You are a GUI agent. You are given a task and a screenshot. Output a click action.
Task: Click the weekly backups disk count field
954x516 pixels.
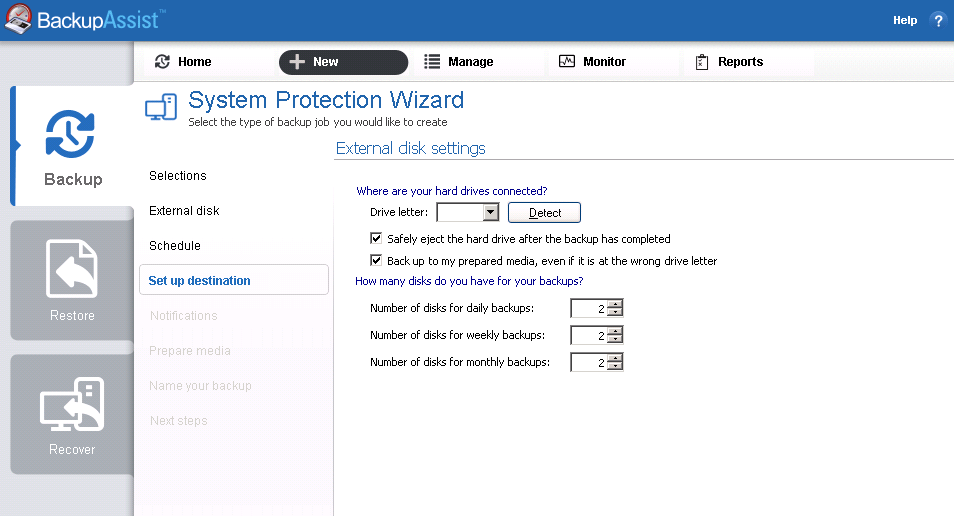(589, 335)
